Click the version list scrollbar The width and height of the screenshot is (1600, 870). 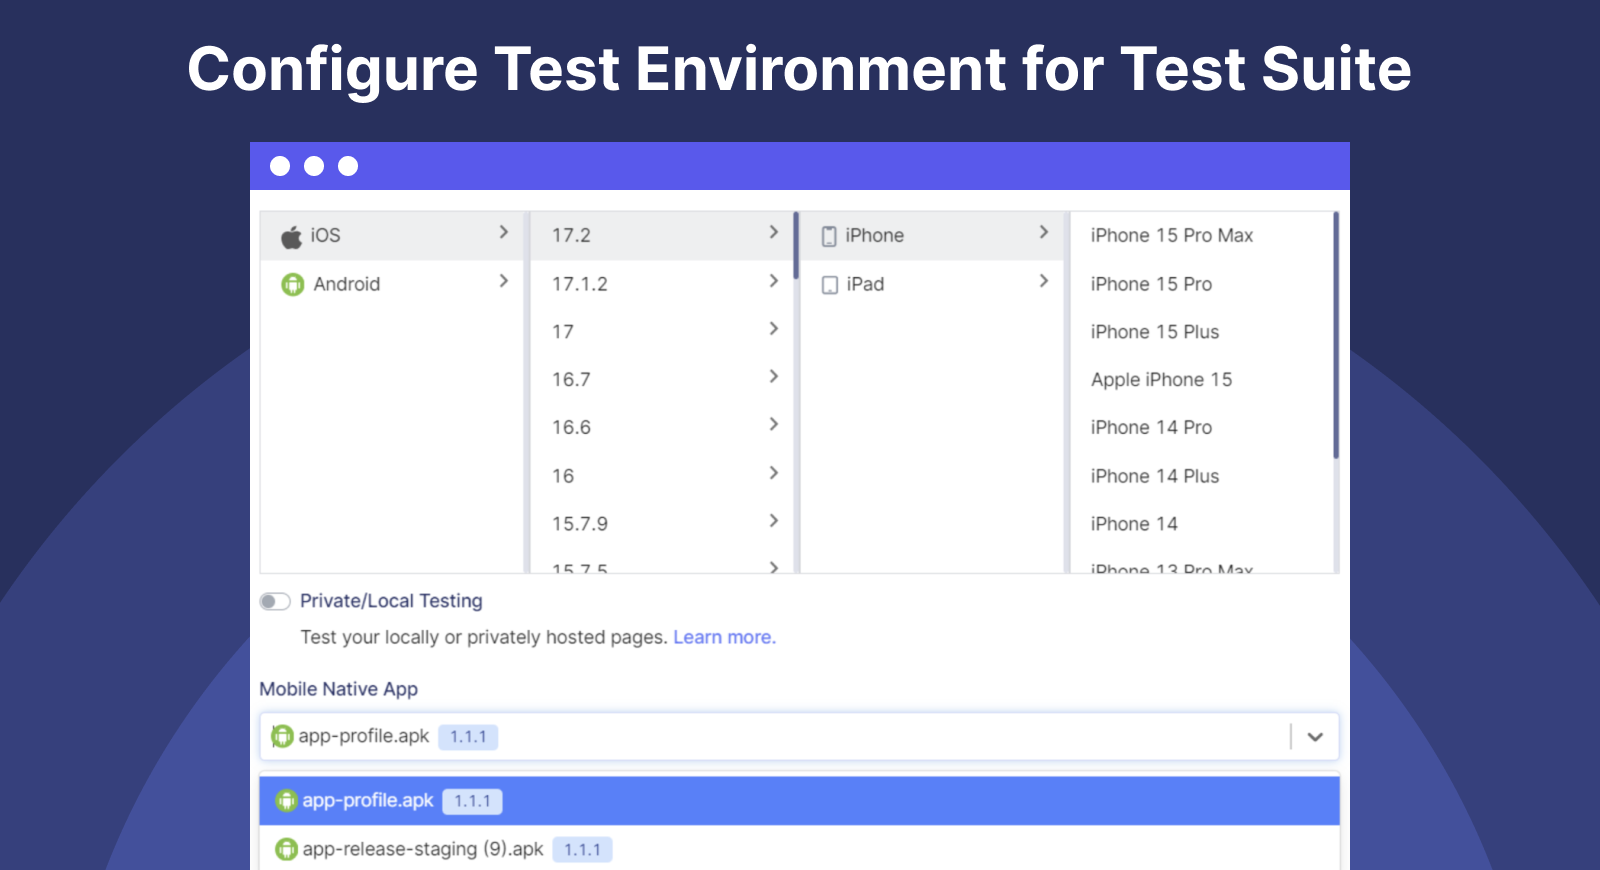point(796,245)
